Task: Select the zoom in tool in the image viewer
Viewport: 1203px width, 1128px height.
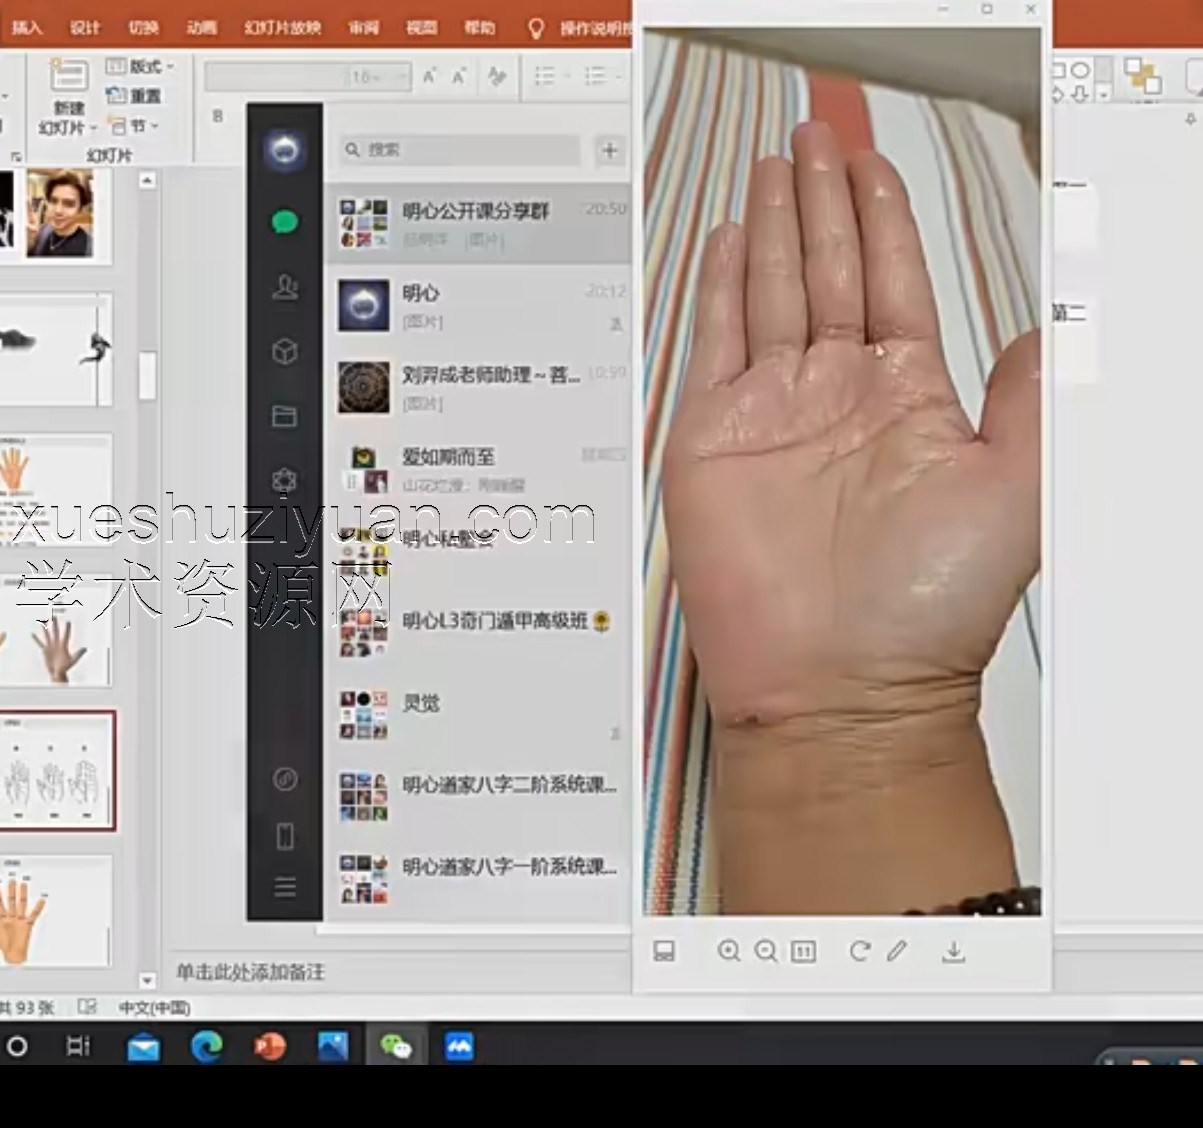Action: (729, 951)
